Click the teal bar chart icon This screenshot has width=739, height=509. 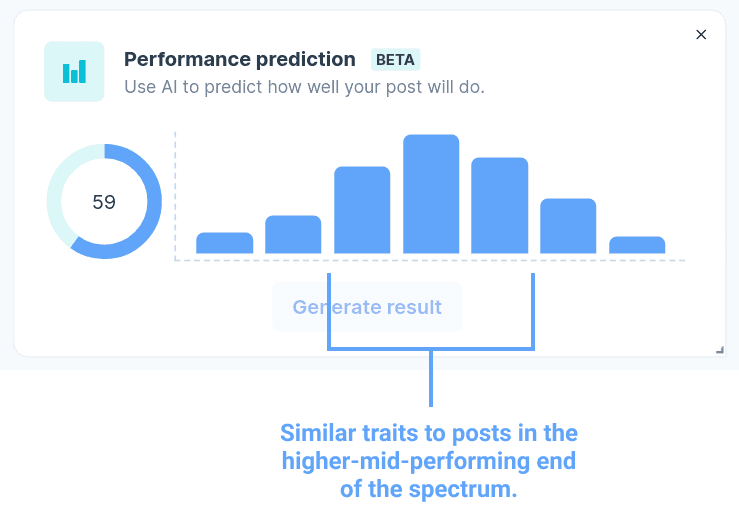[x=74, y=71]
